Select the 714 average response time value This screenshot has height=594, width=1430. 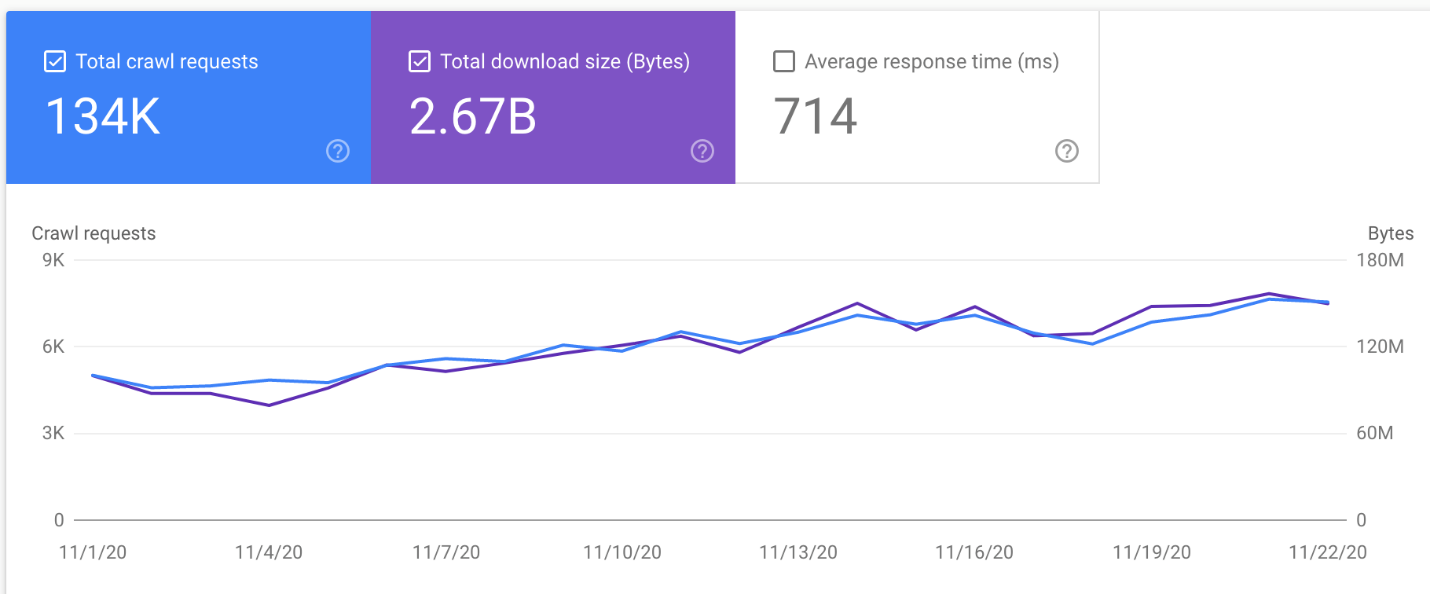pos(816,116)
